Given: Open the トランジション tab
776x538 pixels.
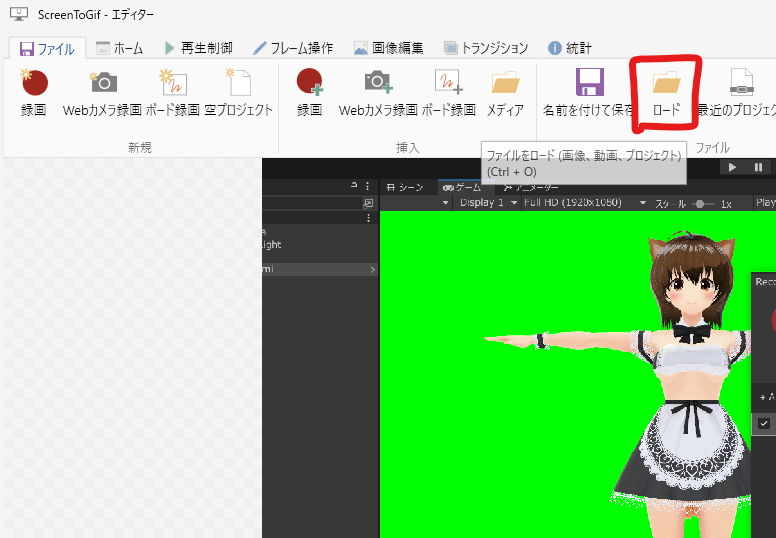Looking at the screenshot, I should pos(485,48).
